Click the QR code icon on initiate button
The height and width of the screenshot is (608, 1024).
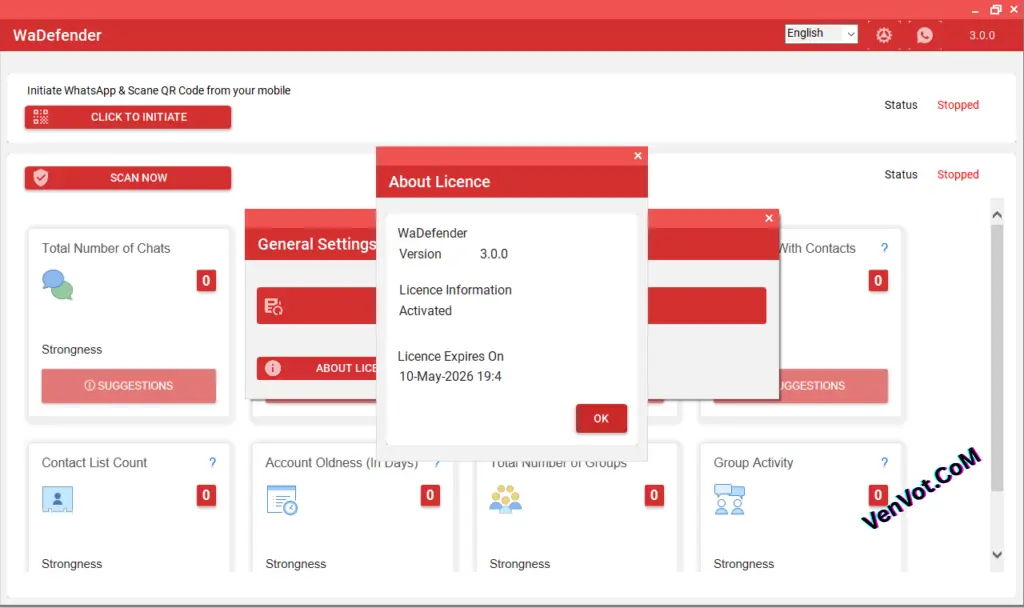pos(40,117)
